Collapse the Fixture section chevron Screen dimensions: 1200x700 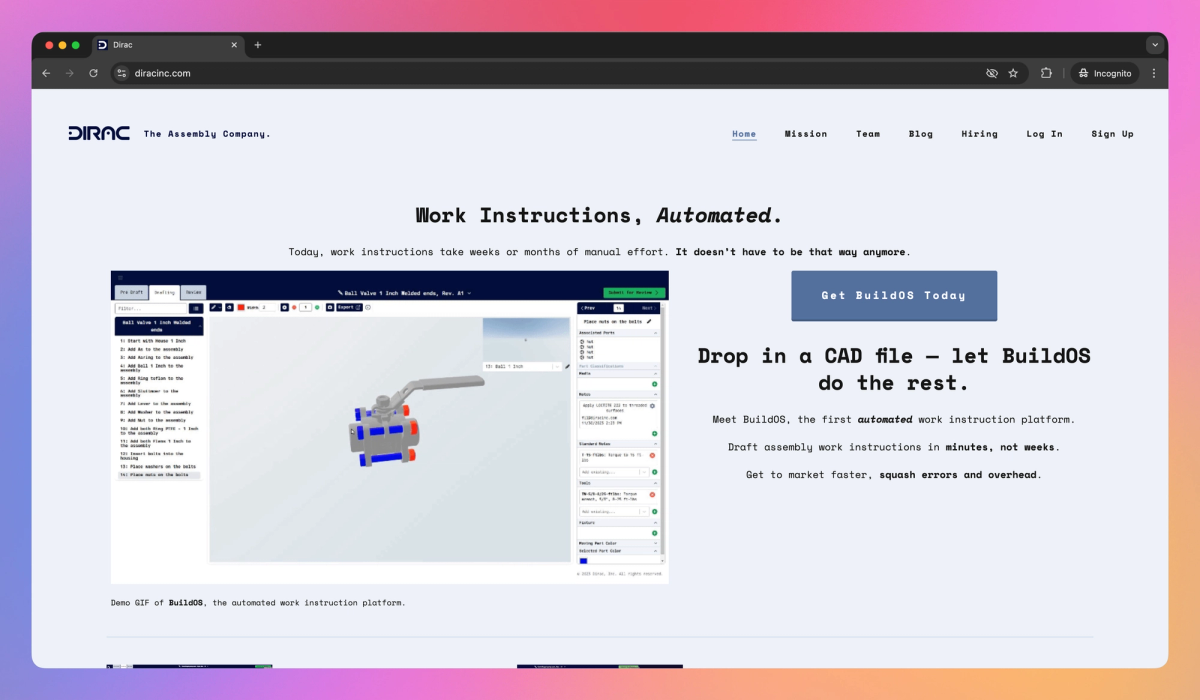click(655, 522)
